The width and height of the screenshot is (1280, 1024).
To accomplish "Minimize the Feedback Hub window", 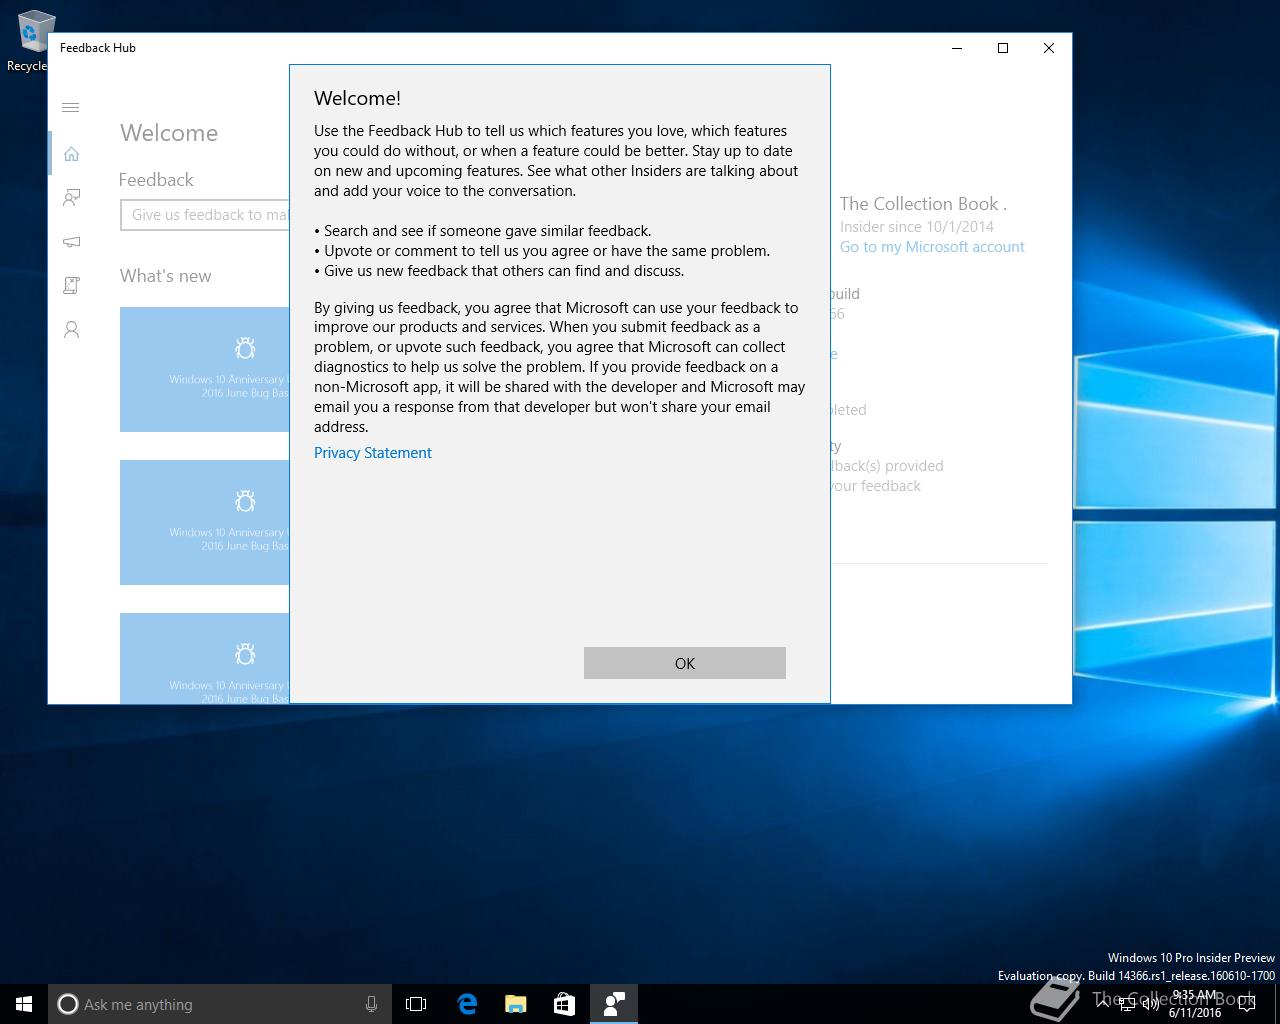I will tap(957, 48).
